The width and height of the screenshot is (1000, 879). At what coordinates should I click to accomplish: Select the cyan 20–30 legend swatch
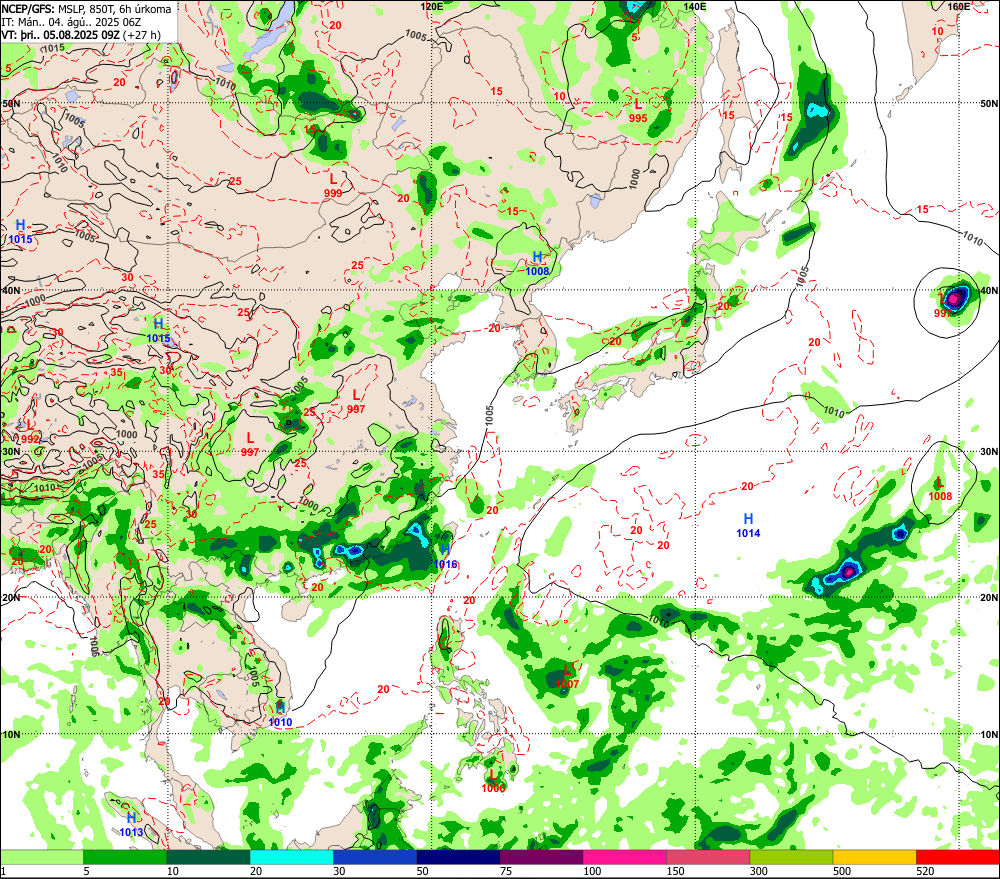pos(291,857)
